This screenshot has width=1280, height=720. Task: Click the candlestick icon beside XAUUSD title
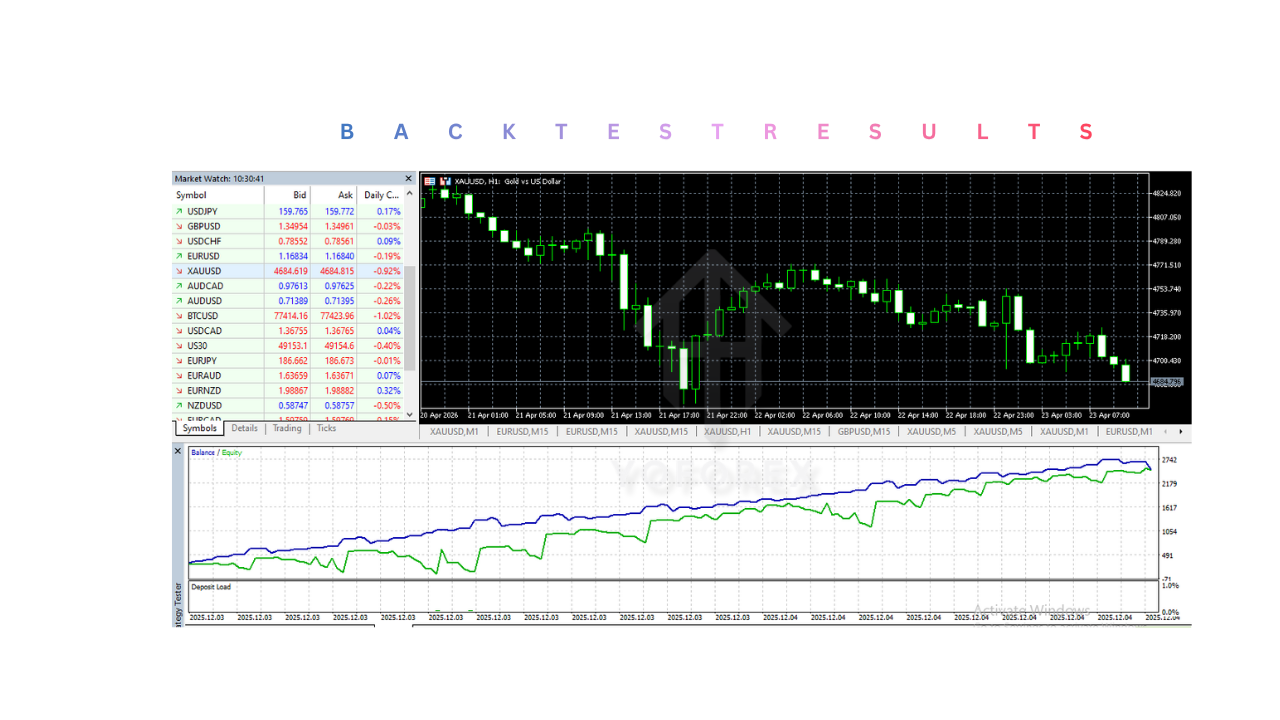(445, 181)
